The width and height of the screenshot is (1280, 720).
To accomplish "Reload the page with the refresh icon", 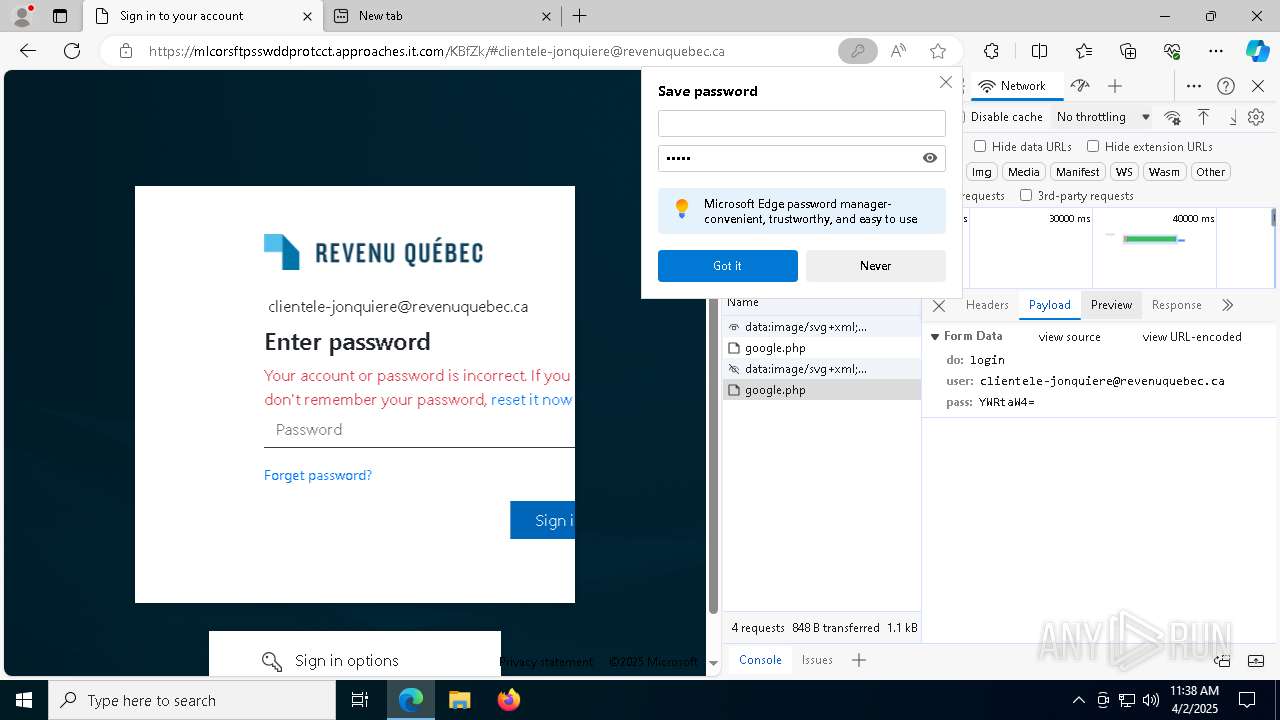I will click(x=72, y=51).
